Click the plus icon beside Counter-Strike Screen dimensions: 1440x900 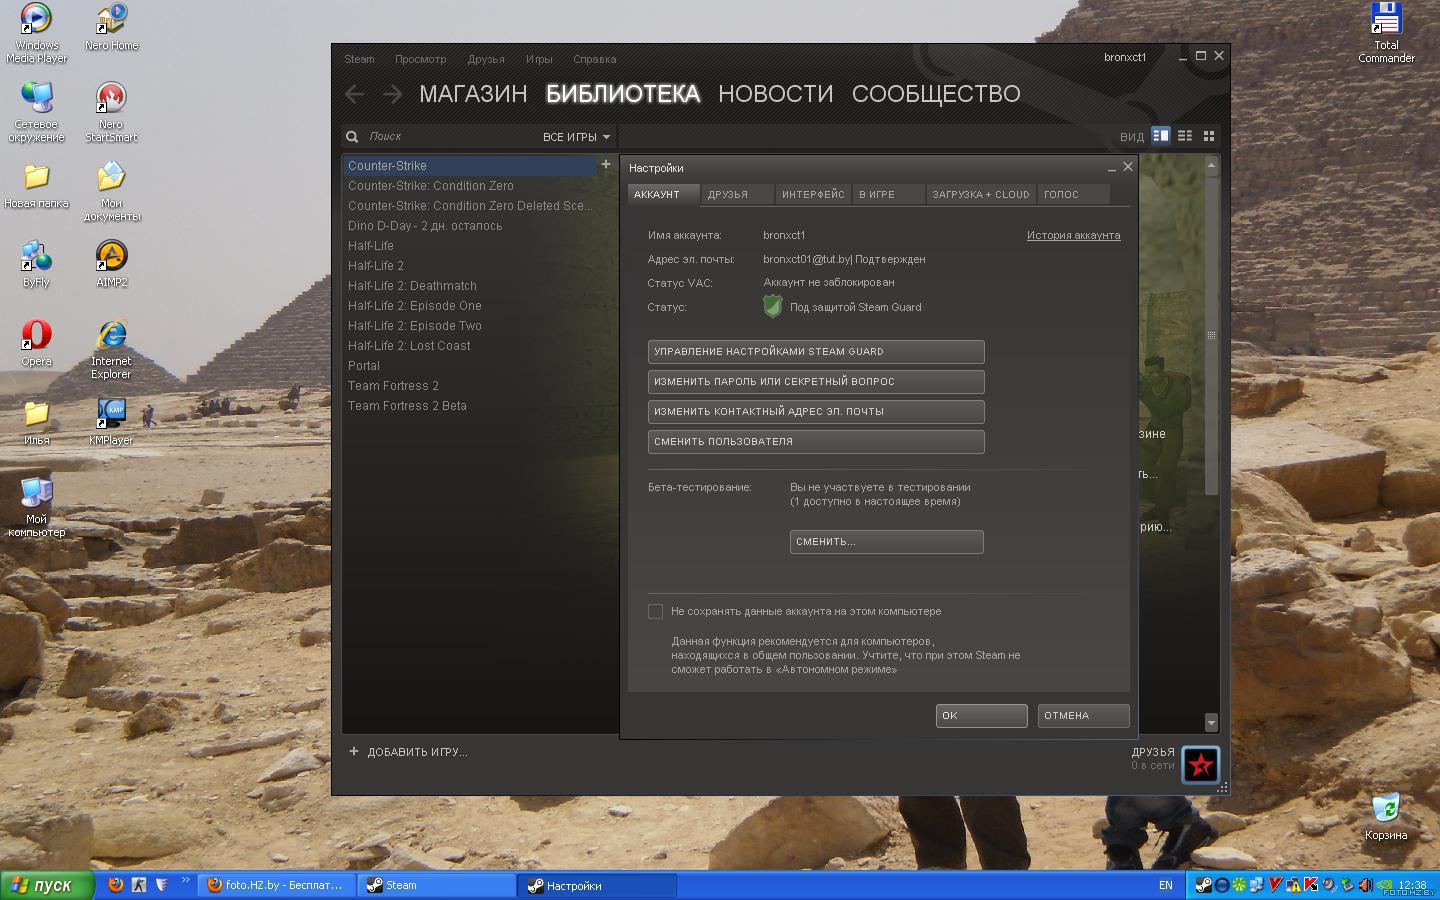pyautogui.click(x=605, y=164)
